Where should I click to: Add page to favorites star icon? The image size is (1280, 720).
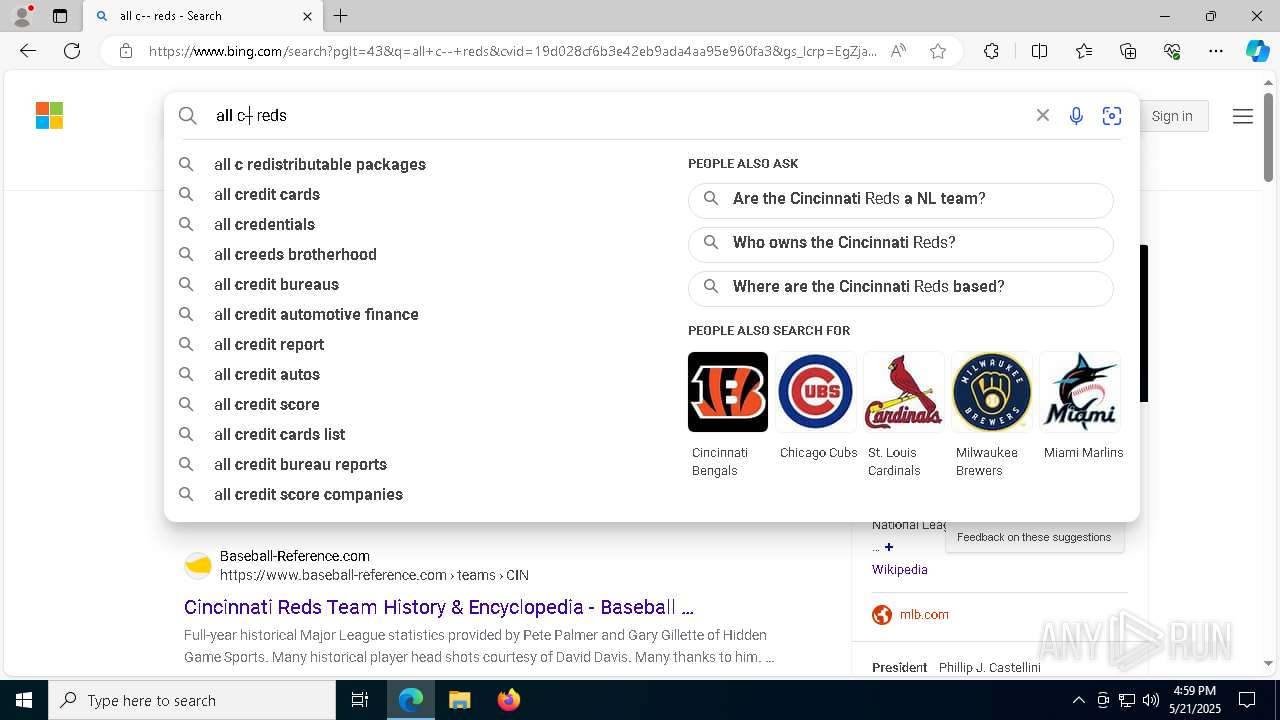[x=938, y=51]
